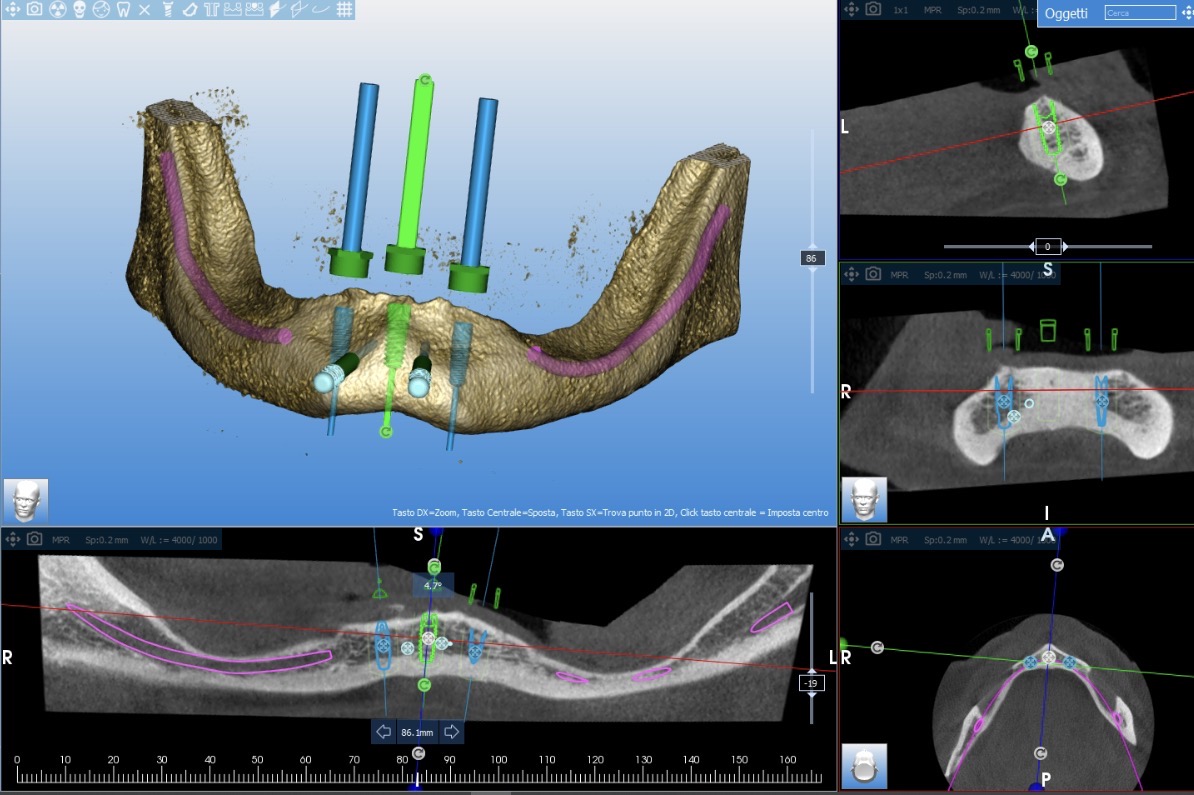Click the single-tooth gingiva model icon

233,9
